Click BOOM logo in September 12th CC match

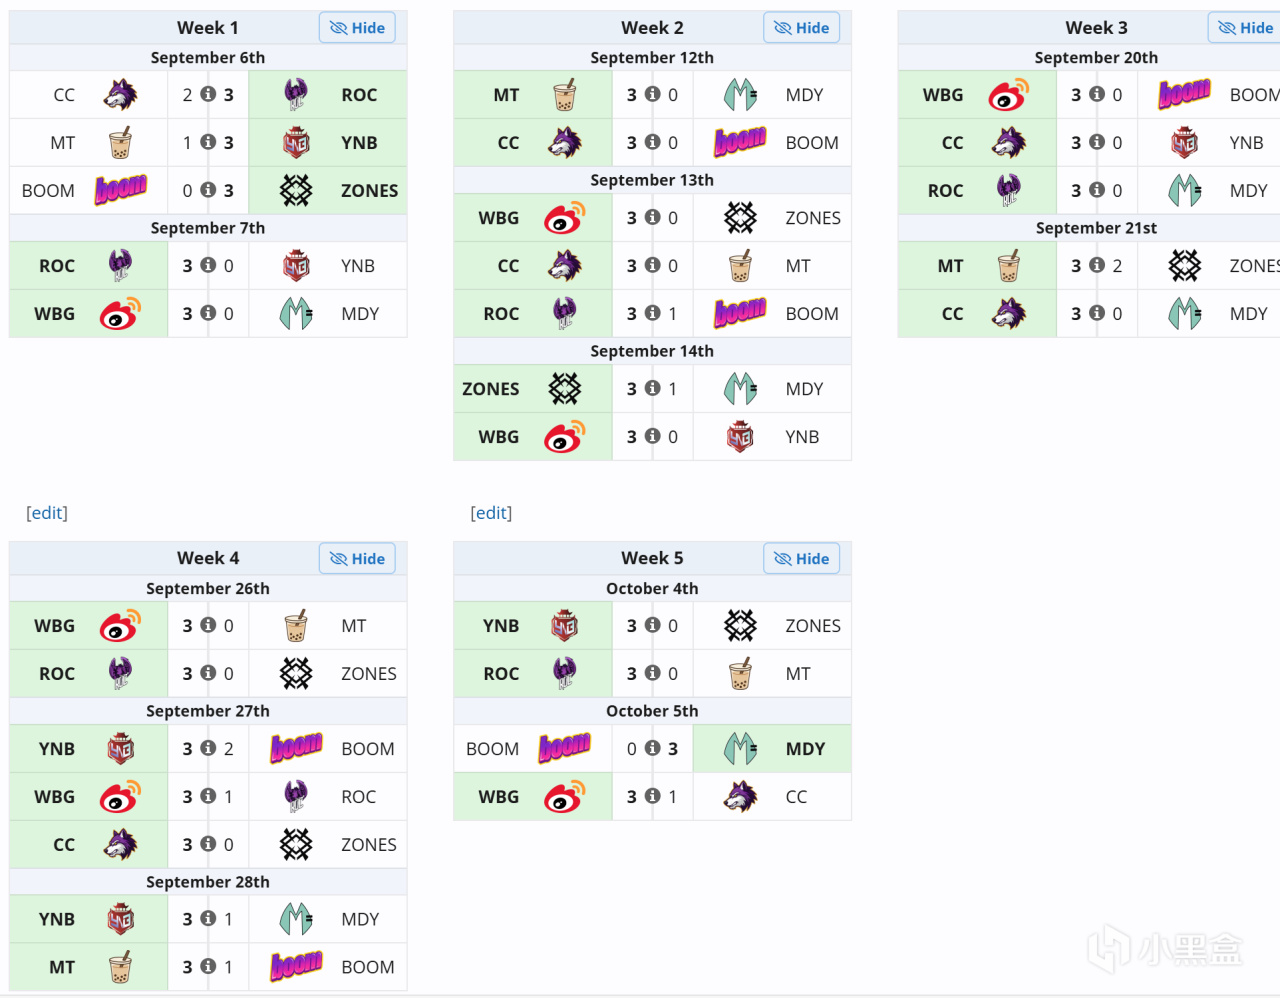(x=740, y=143)
